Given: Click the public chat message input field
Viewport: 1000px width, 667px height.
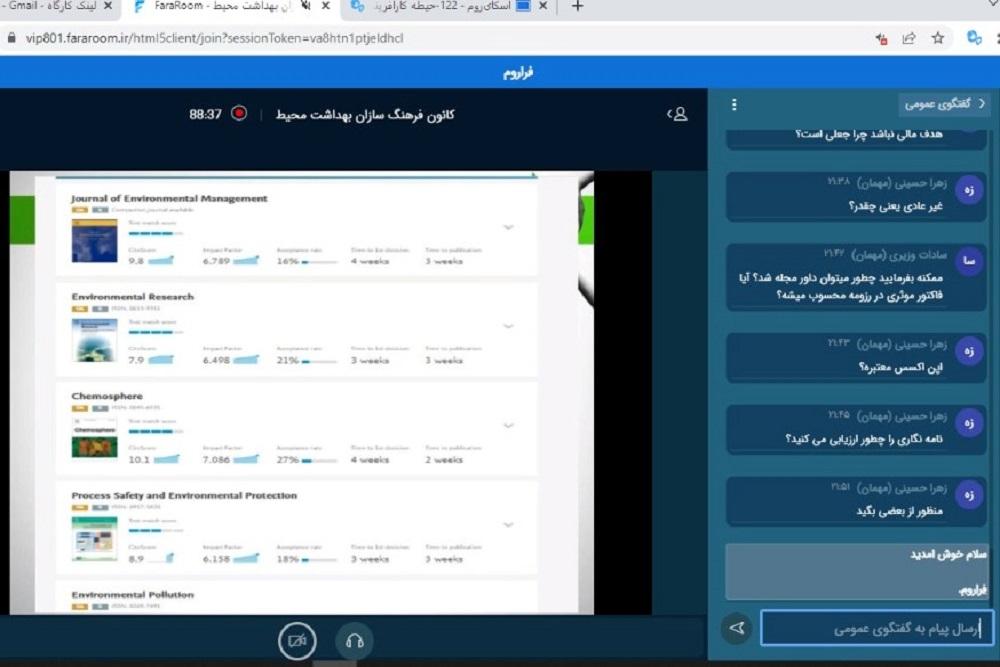Looking at the screenshot, I should click(876, 629).
